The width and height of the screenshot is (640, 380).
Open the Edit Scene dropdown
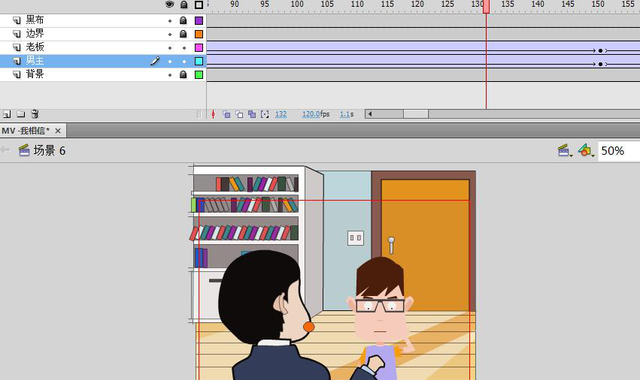pos(565,151)
